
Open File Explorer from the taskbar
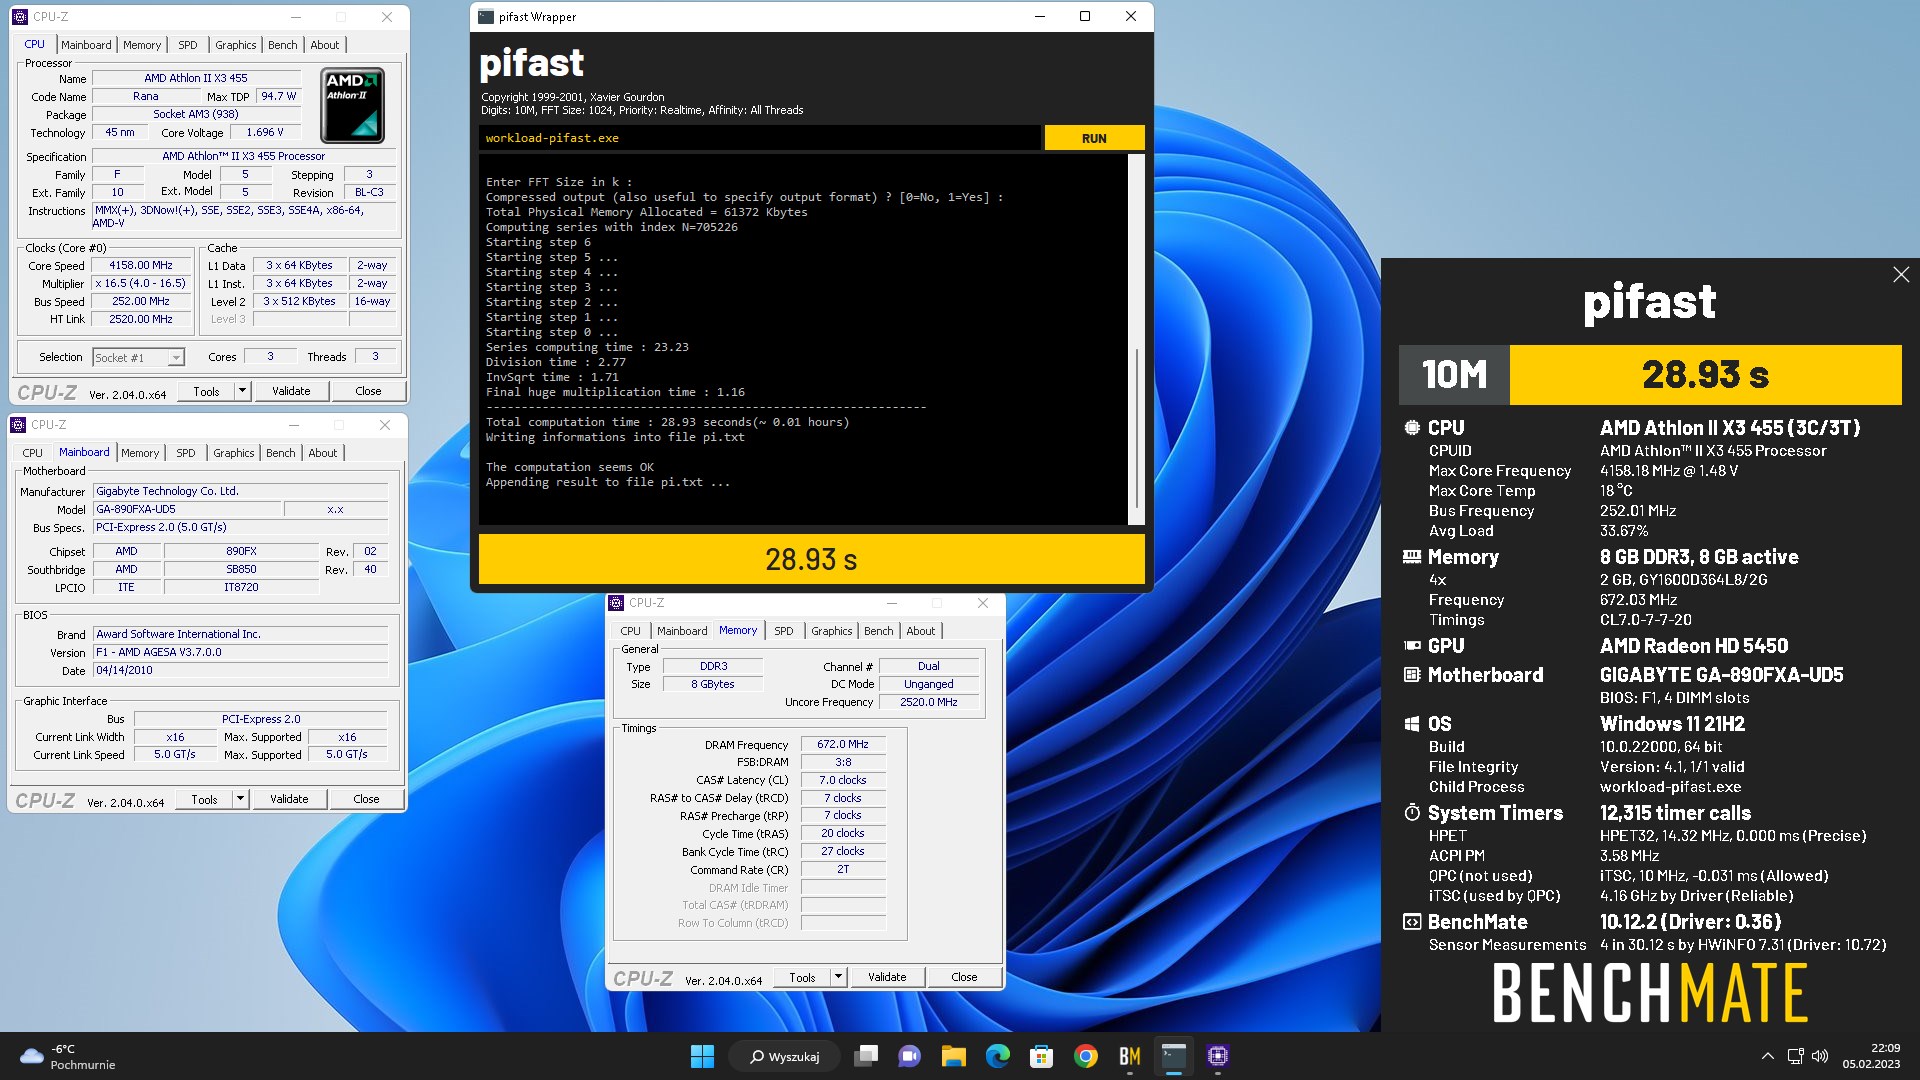tap(953, 1056)
